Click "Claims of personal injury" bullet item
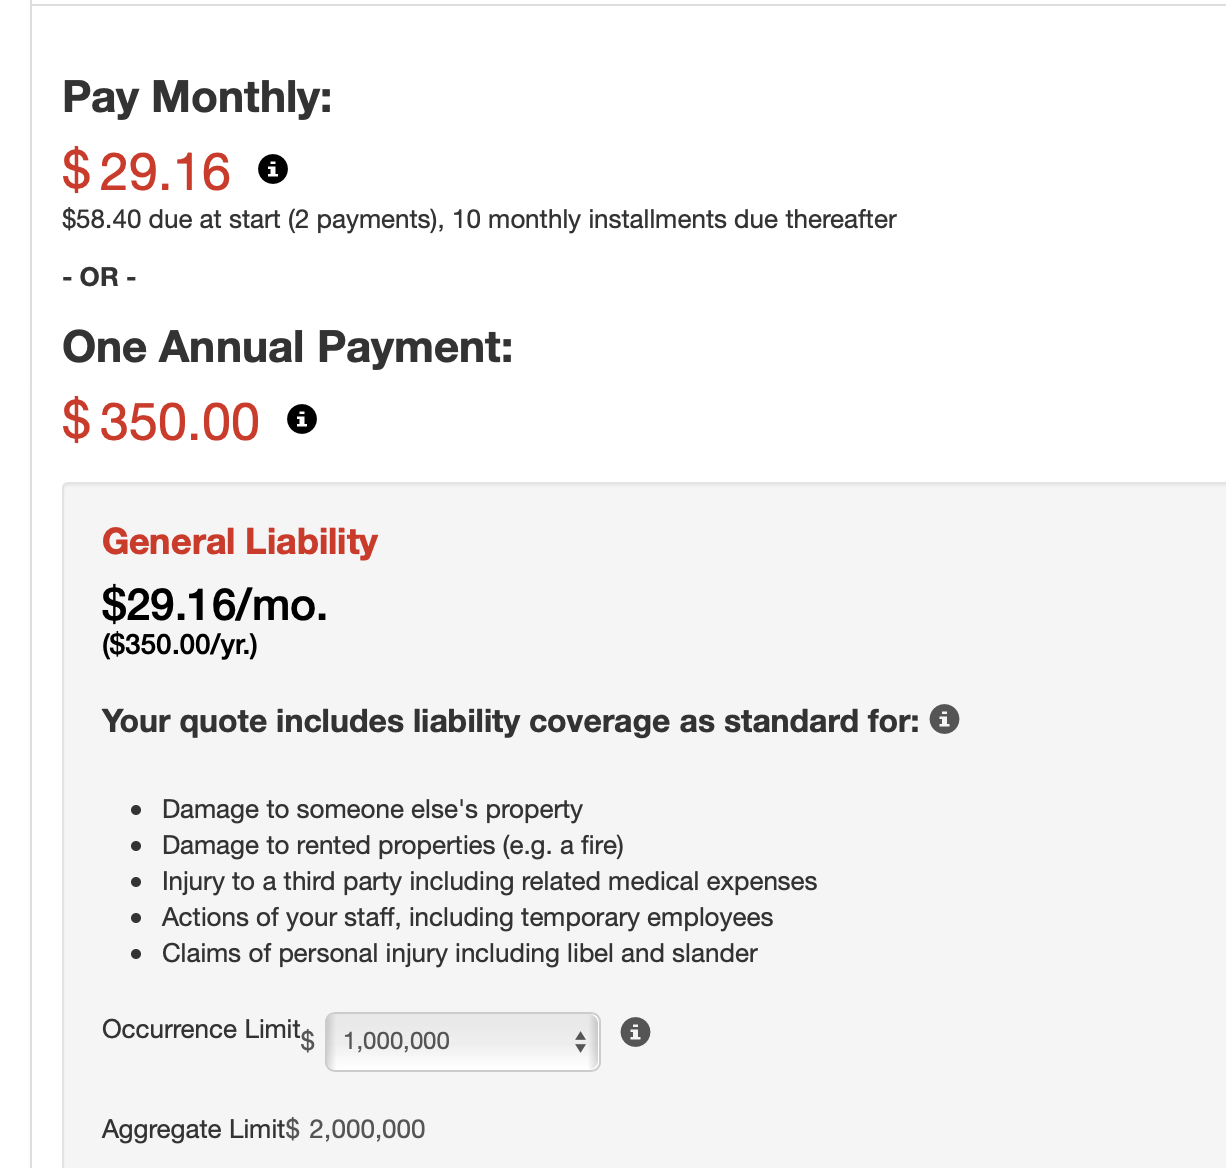This screenshot has height=1168, width=1226. pos(459,953)
